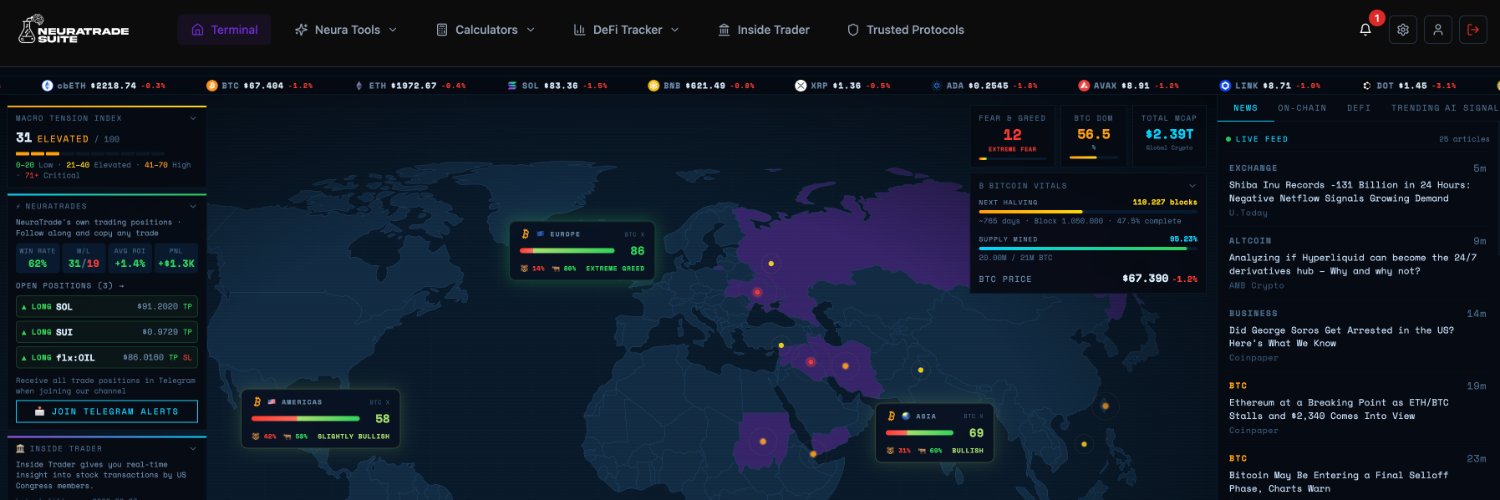
Task: Click the Bitcoin icon on Europe card
Action: [x=524, y=234]
